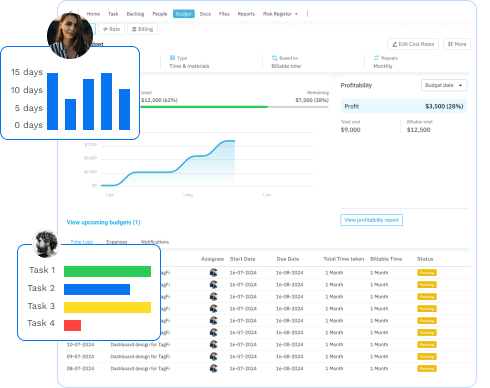Viewport: 490px width, 388px height.
Task: Click the Edit Cost Rates button
Action: click(413, 44)
